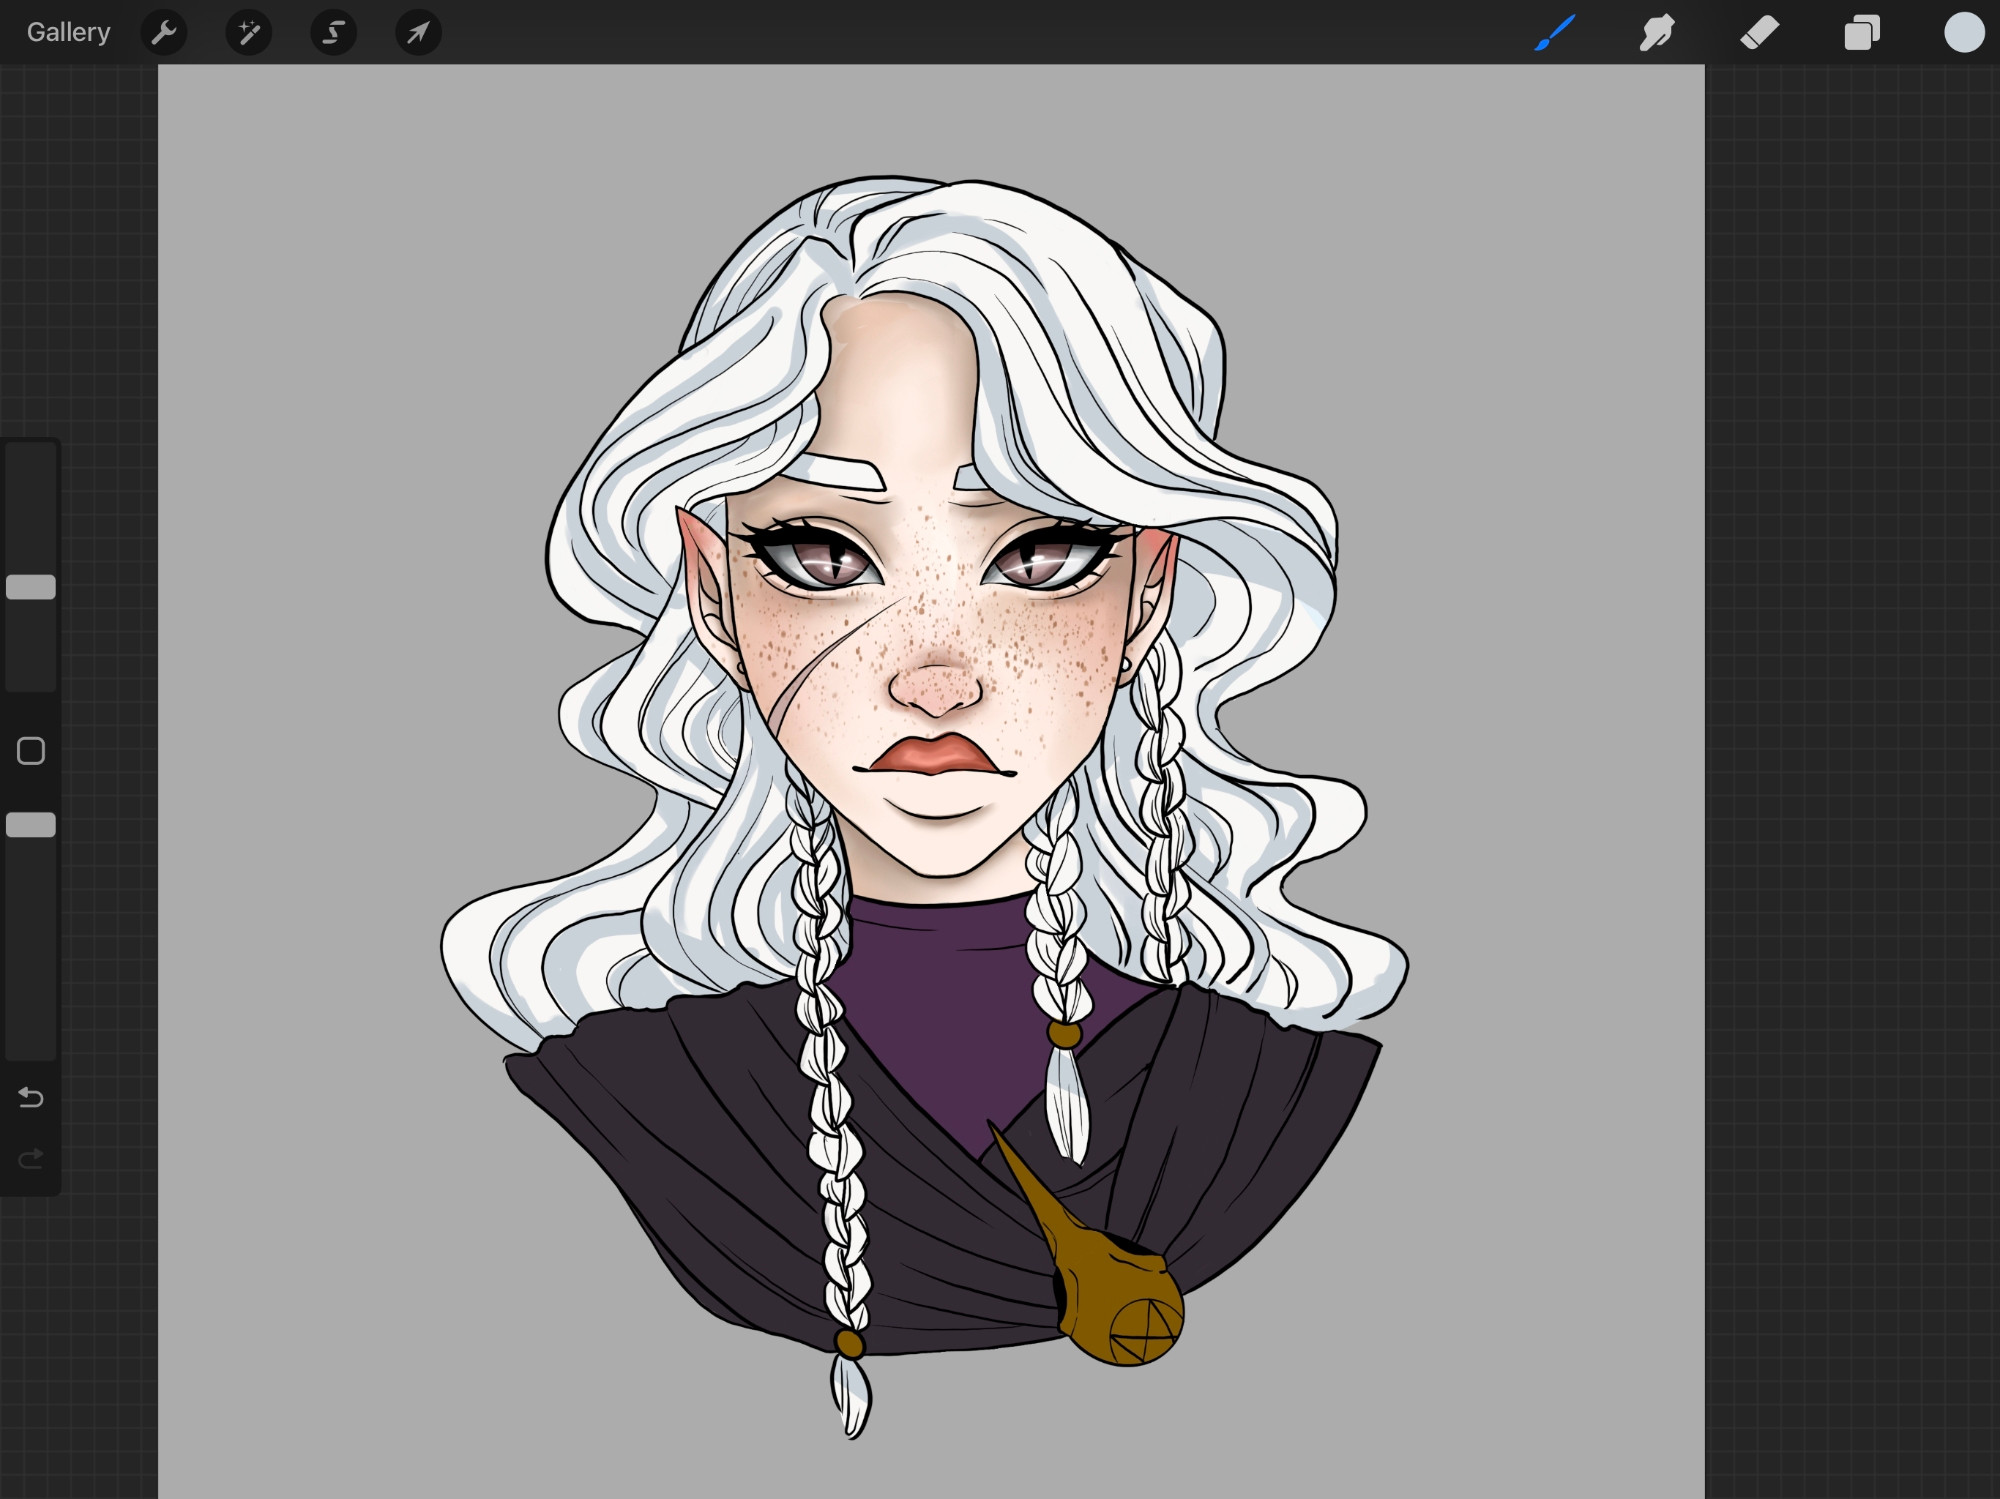Click the character's red lips on canvas
This screenshot has height=1499, width=2000.
[935, 757]
